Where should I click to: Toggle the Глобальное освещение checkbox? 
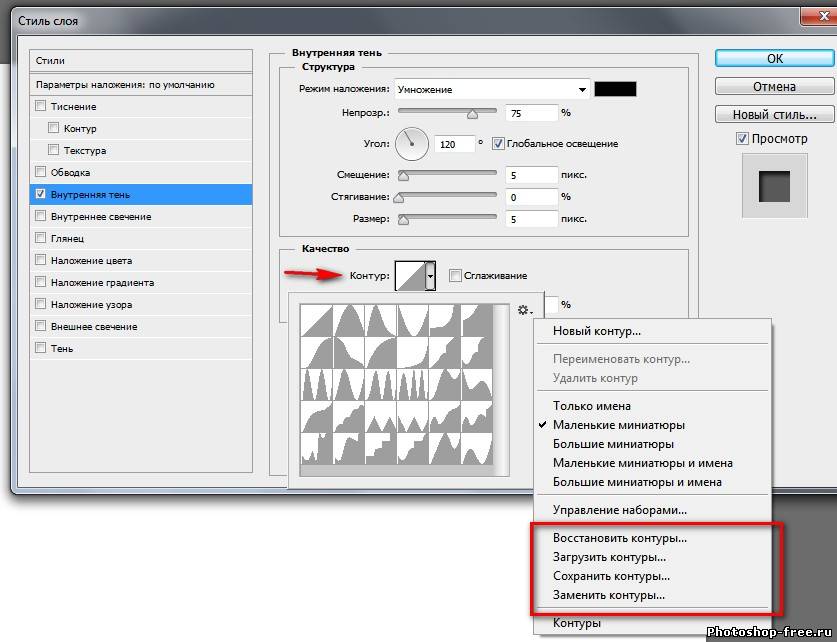coord(498,144)
